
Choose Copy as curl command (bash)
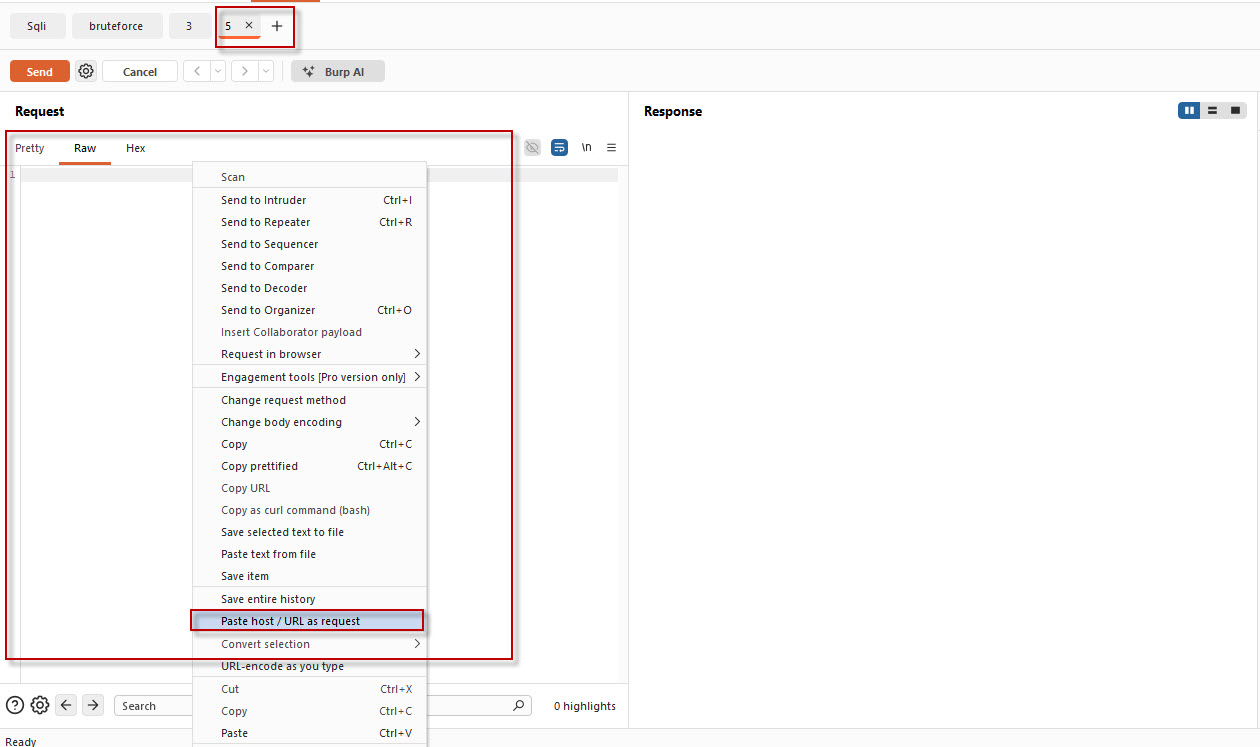(x=309, y=510)
